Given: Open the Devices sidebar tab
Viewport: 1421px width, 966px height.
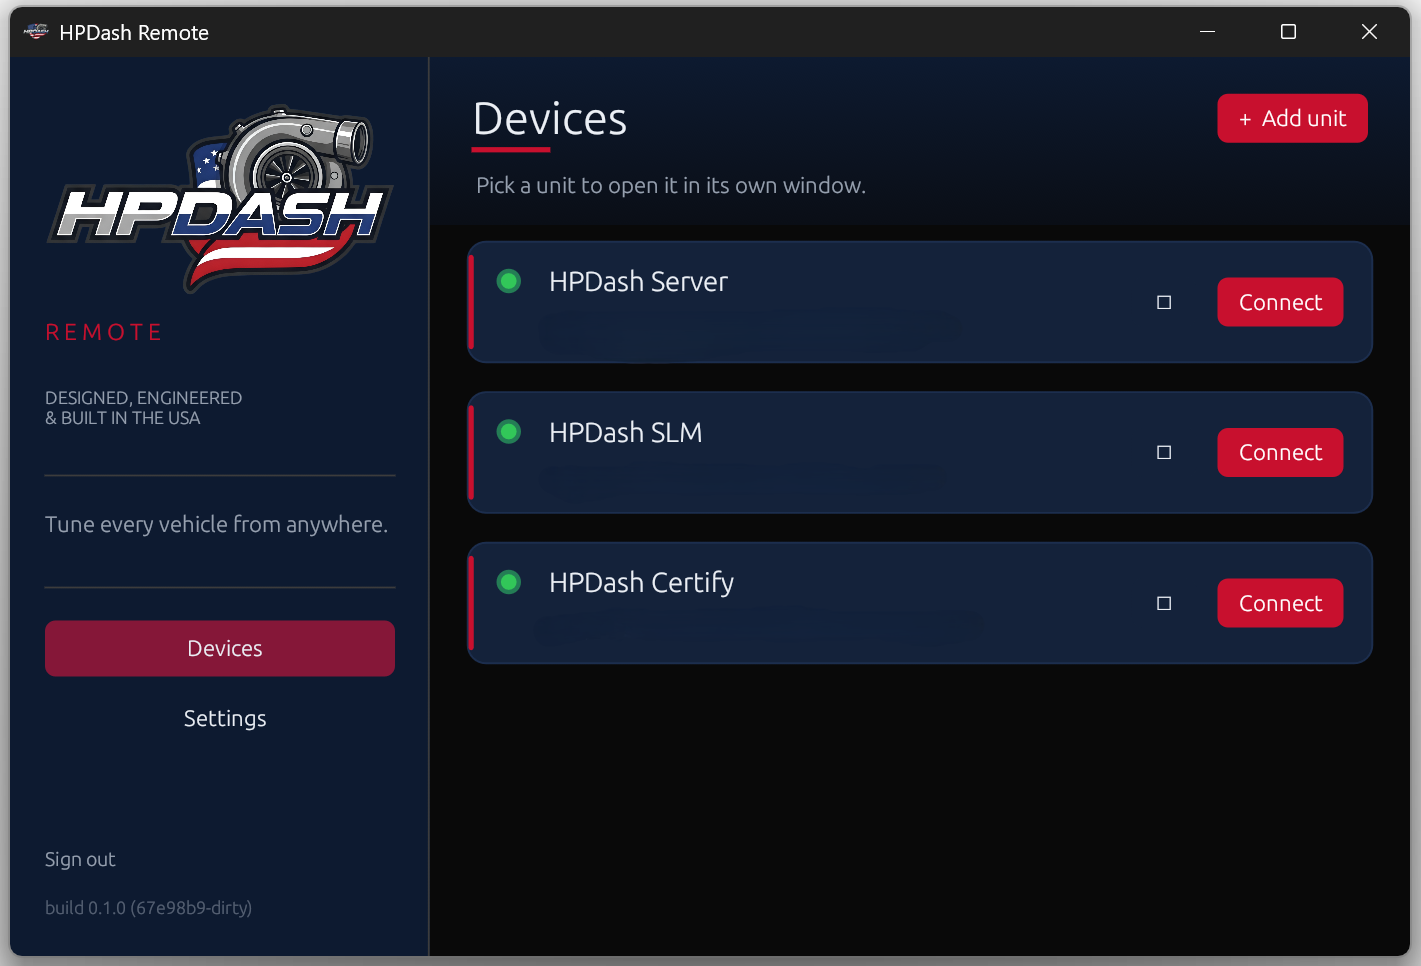Looking at the screenshot, I should pos(220,648).
